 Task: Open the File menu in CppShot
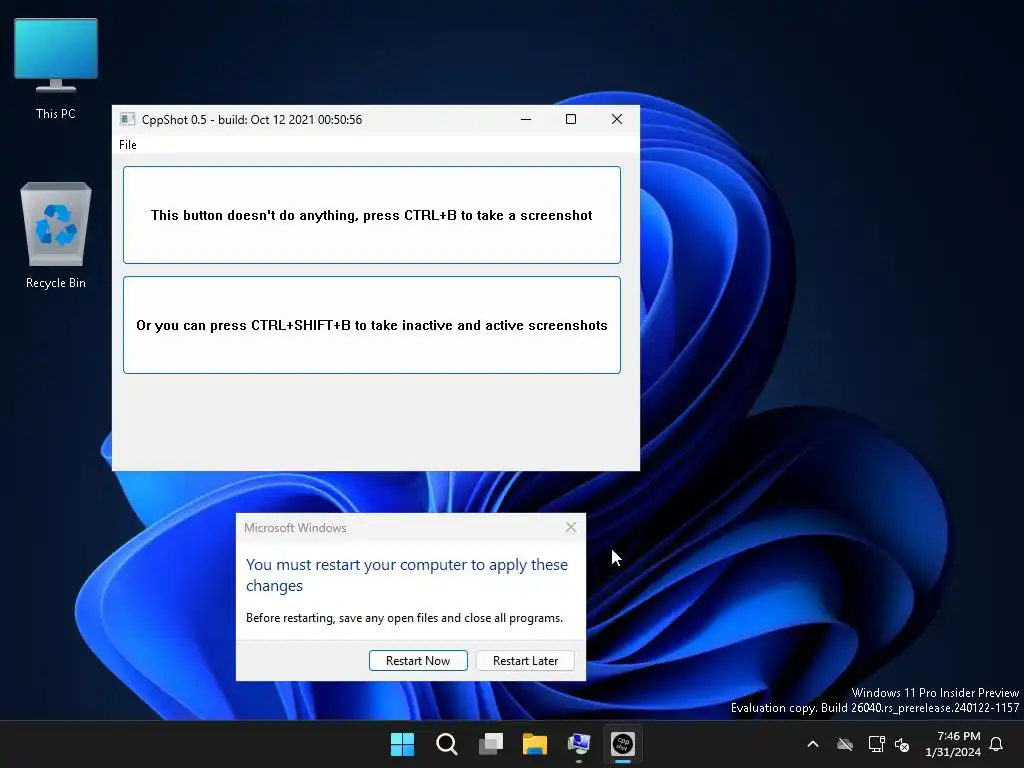click(127, 145)
